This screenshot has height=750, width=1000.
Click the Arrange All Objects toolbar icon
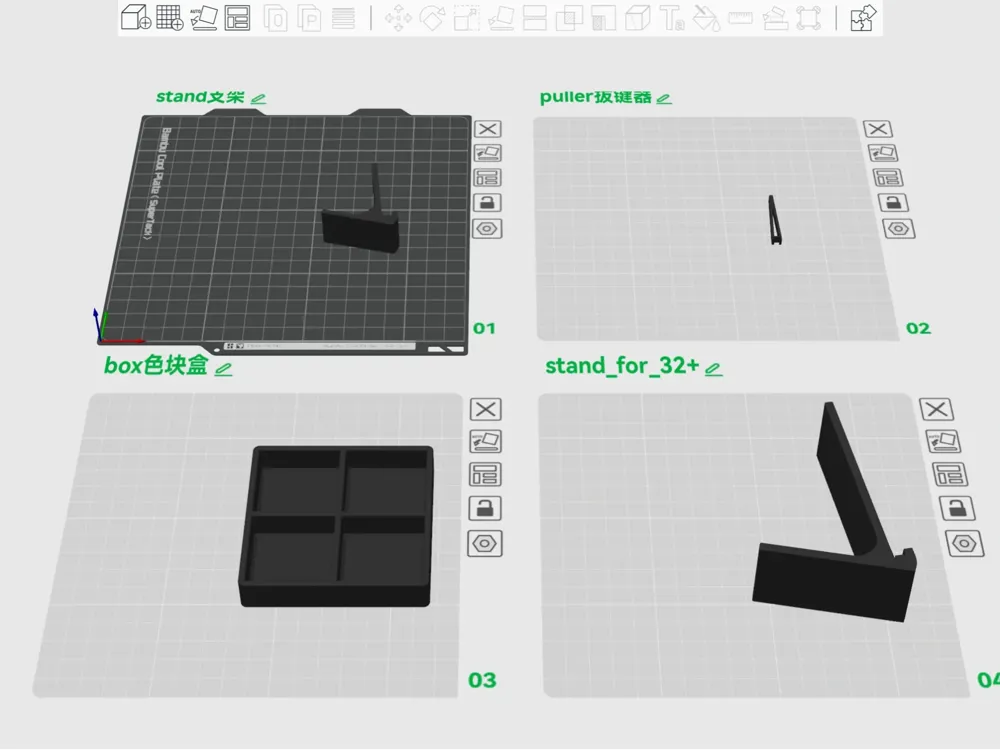(237, 18)
